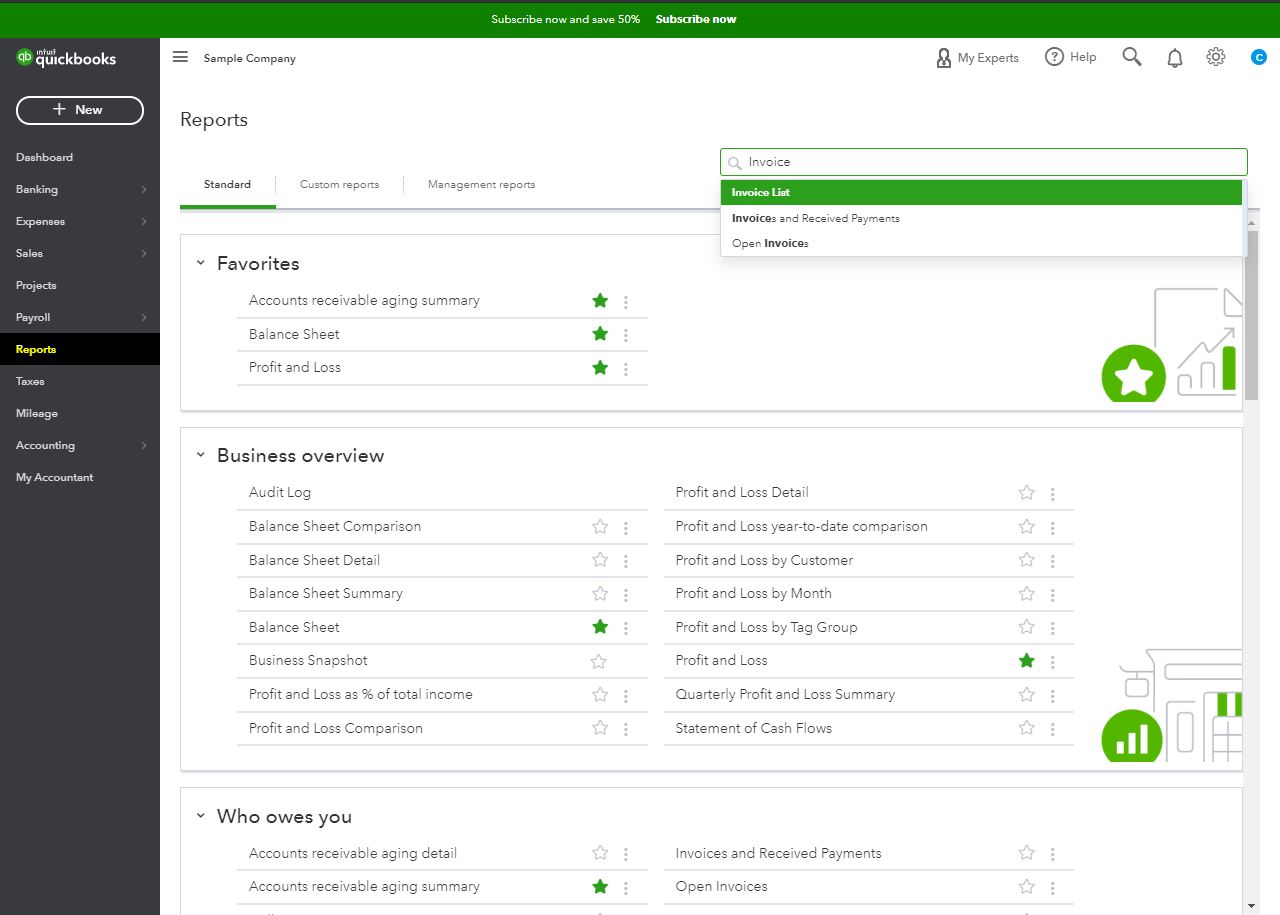1280x915 pixels.
Task: Open notifications bell
Action: point(1175,58)
